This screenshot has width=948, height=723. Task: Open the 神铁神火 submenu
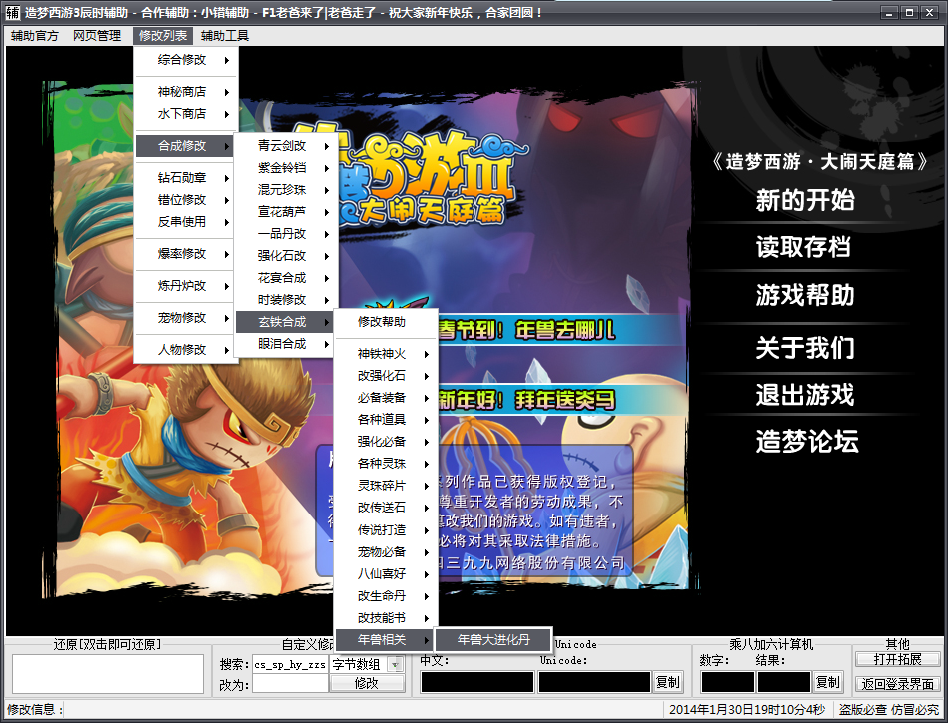[x=386, y=354]
